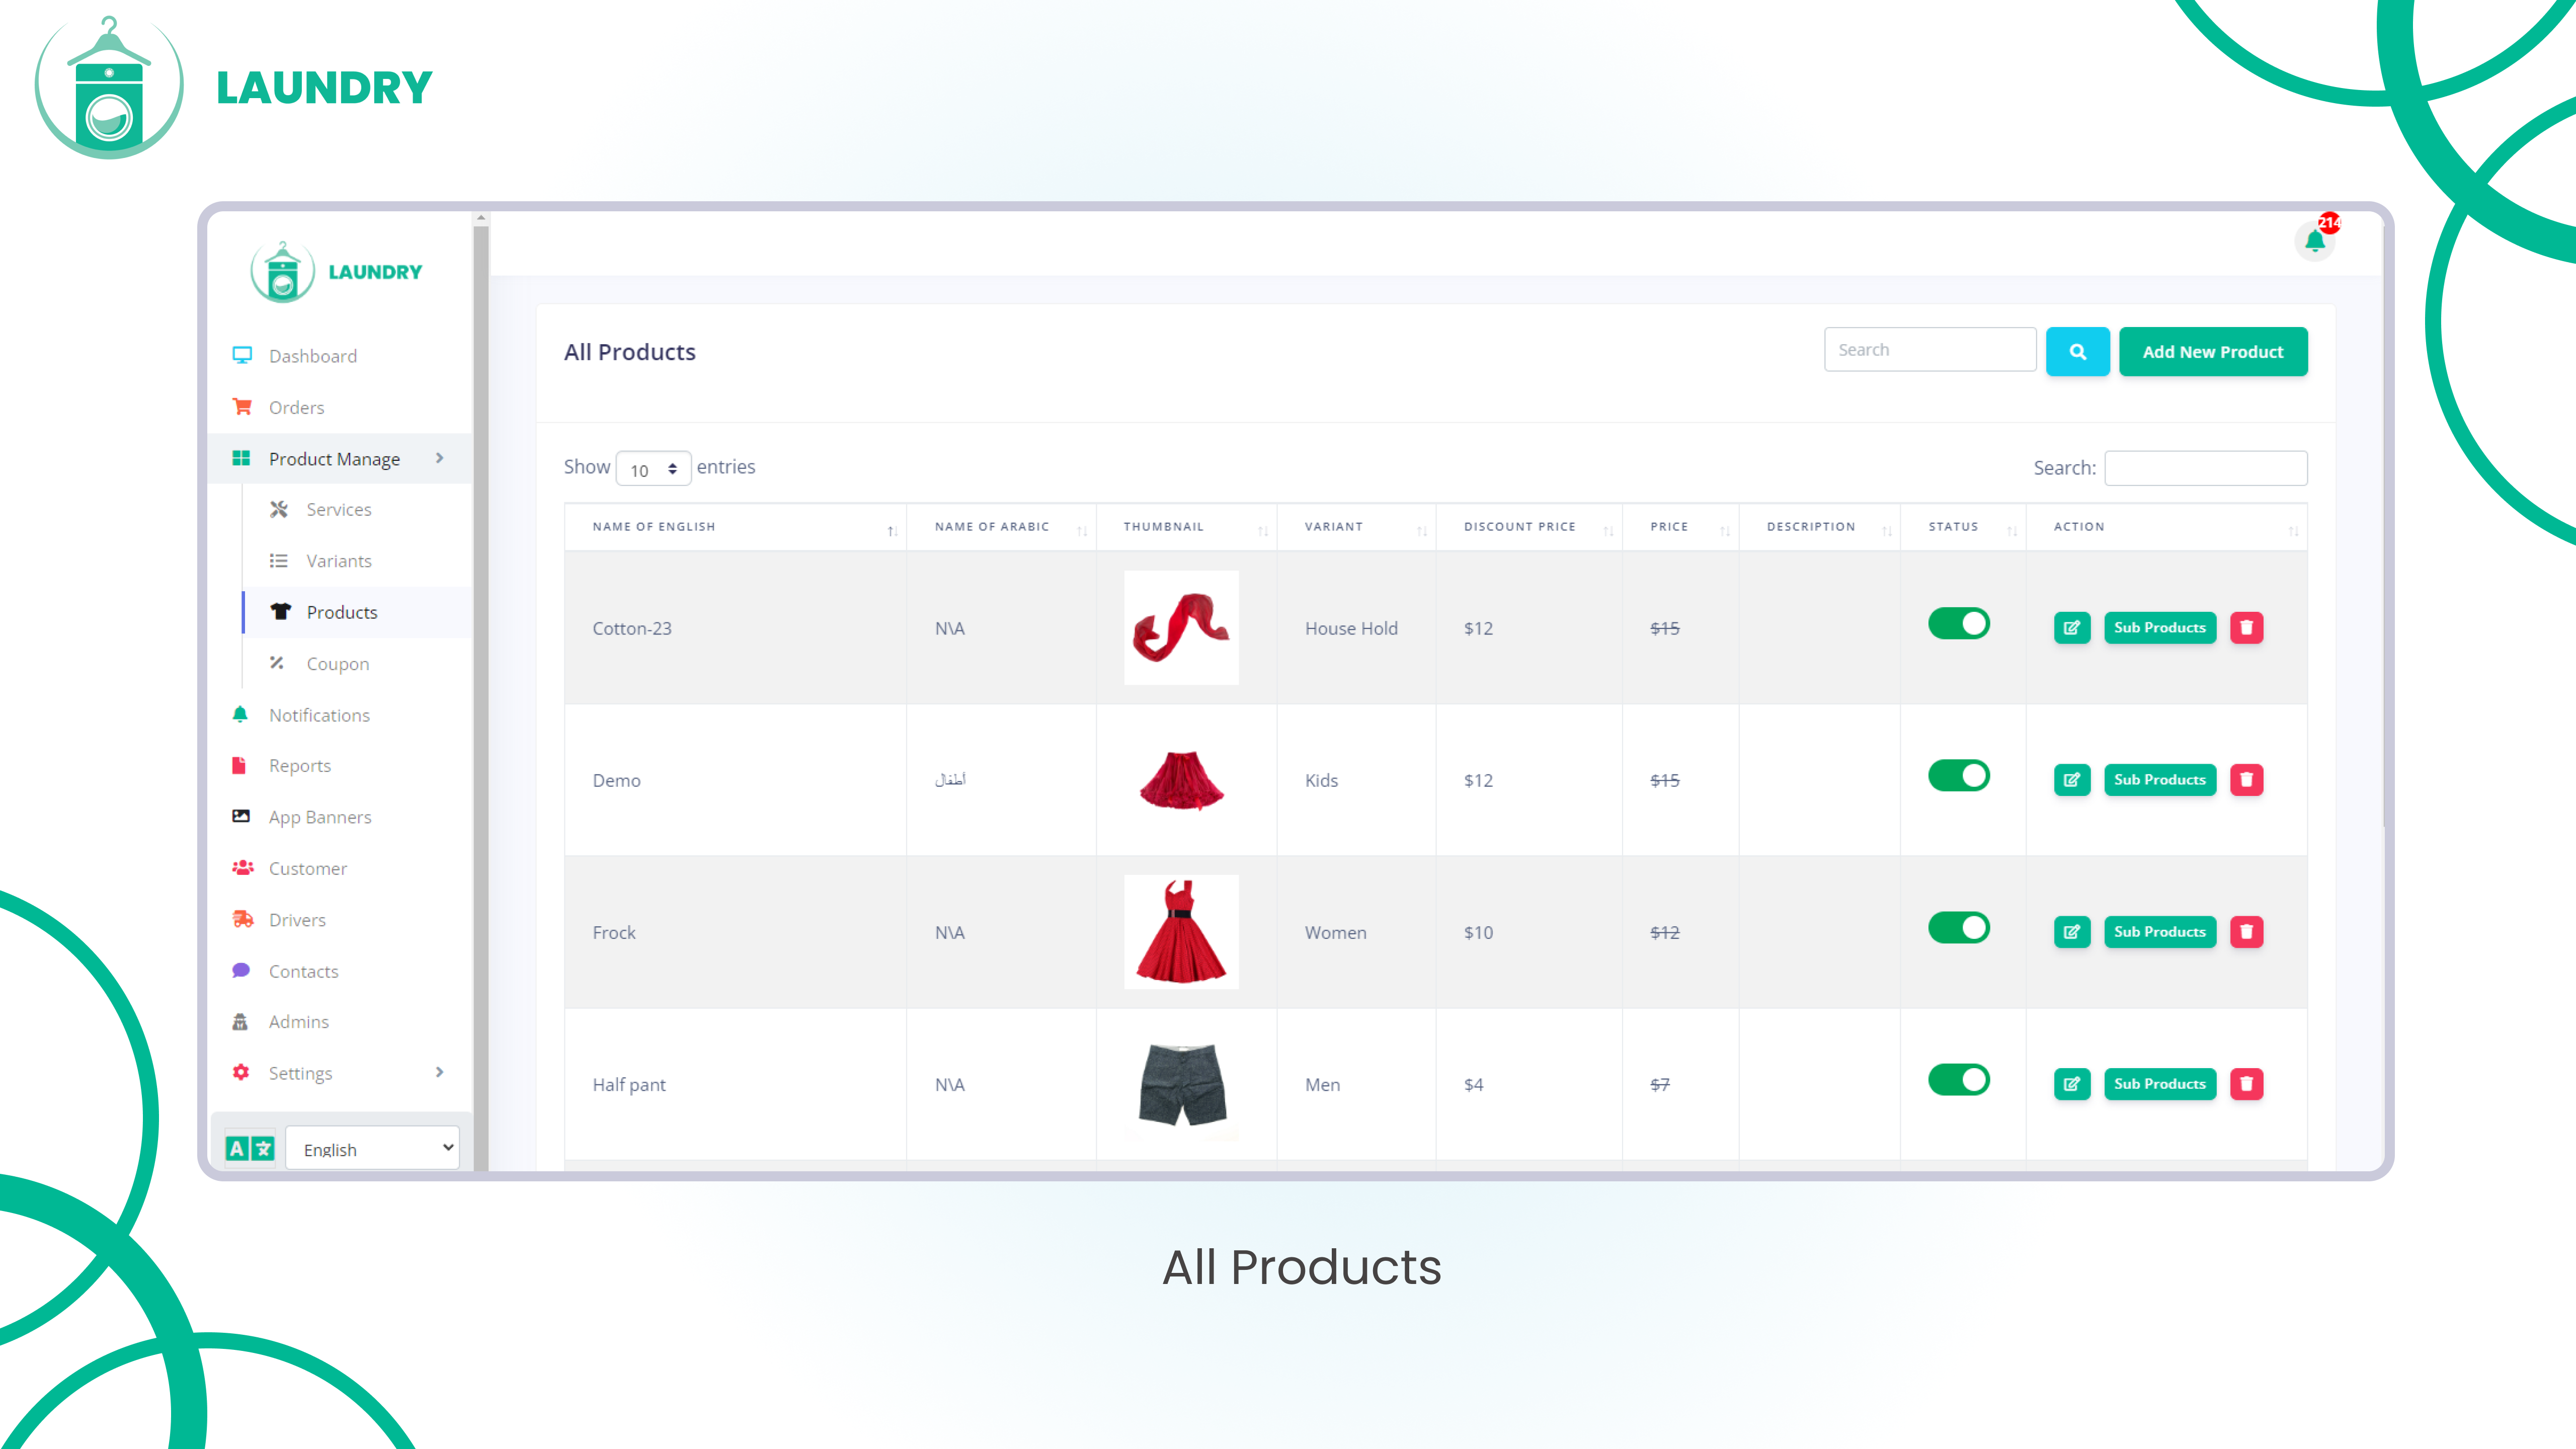Sort by Name of English column arrows
This screenshot has width=2576, height=1449.
(x=891, y=530)
